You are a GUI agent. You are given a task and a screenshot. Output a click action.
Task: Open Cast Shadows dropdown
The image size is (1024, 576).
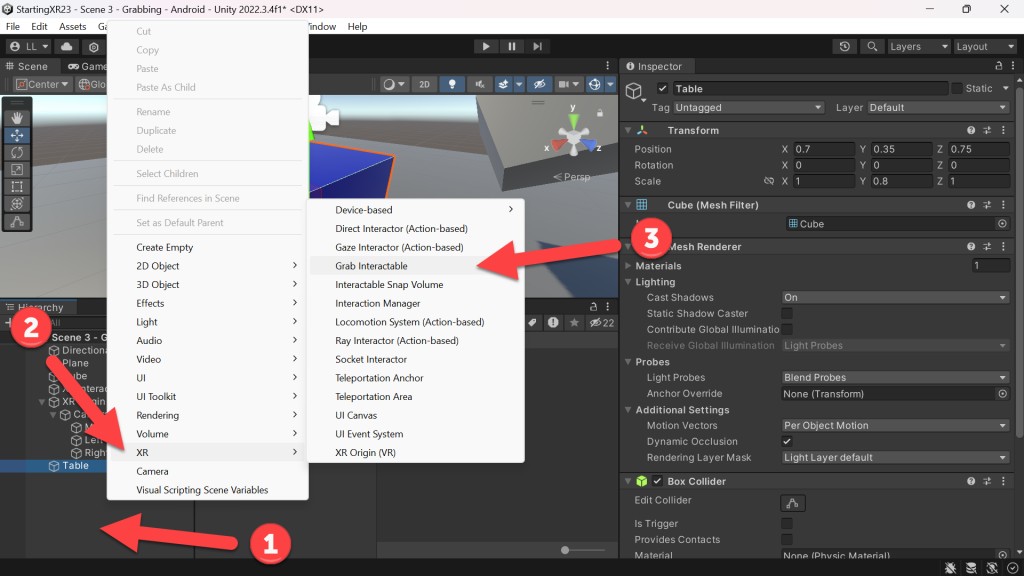coord(895,297)
